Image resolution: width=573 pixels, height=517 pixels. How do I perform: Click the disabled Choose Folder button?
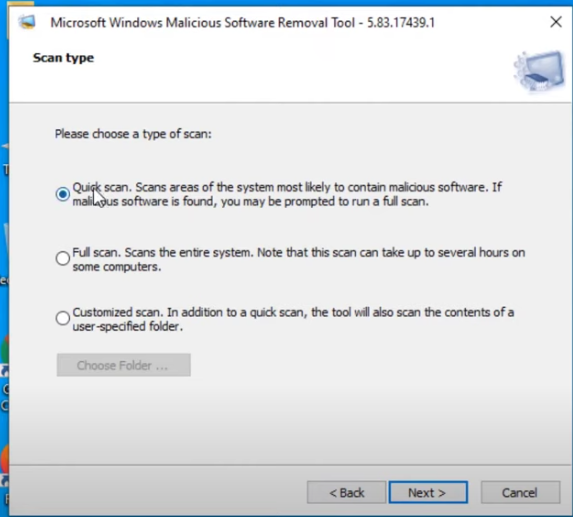[x=124, y=365]
